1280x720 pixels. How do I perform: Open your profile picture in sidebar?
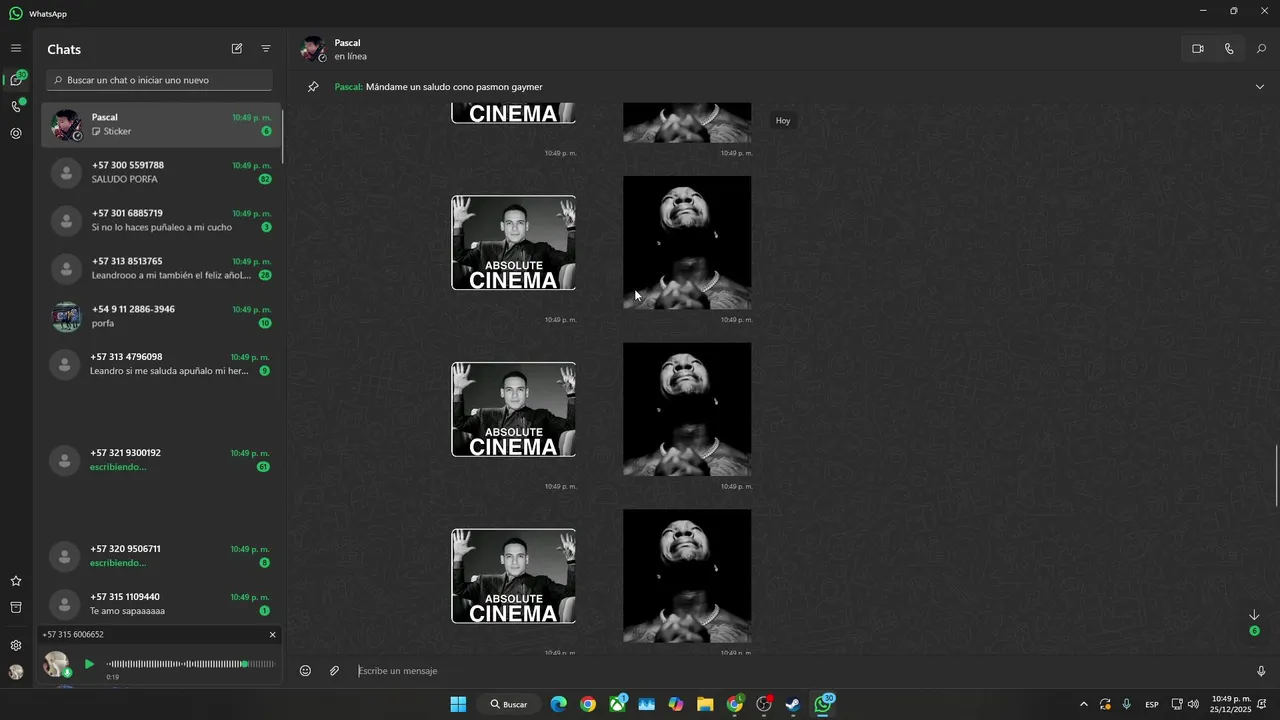pyautogui.click(x=16, y=672)
